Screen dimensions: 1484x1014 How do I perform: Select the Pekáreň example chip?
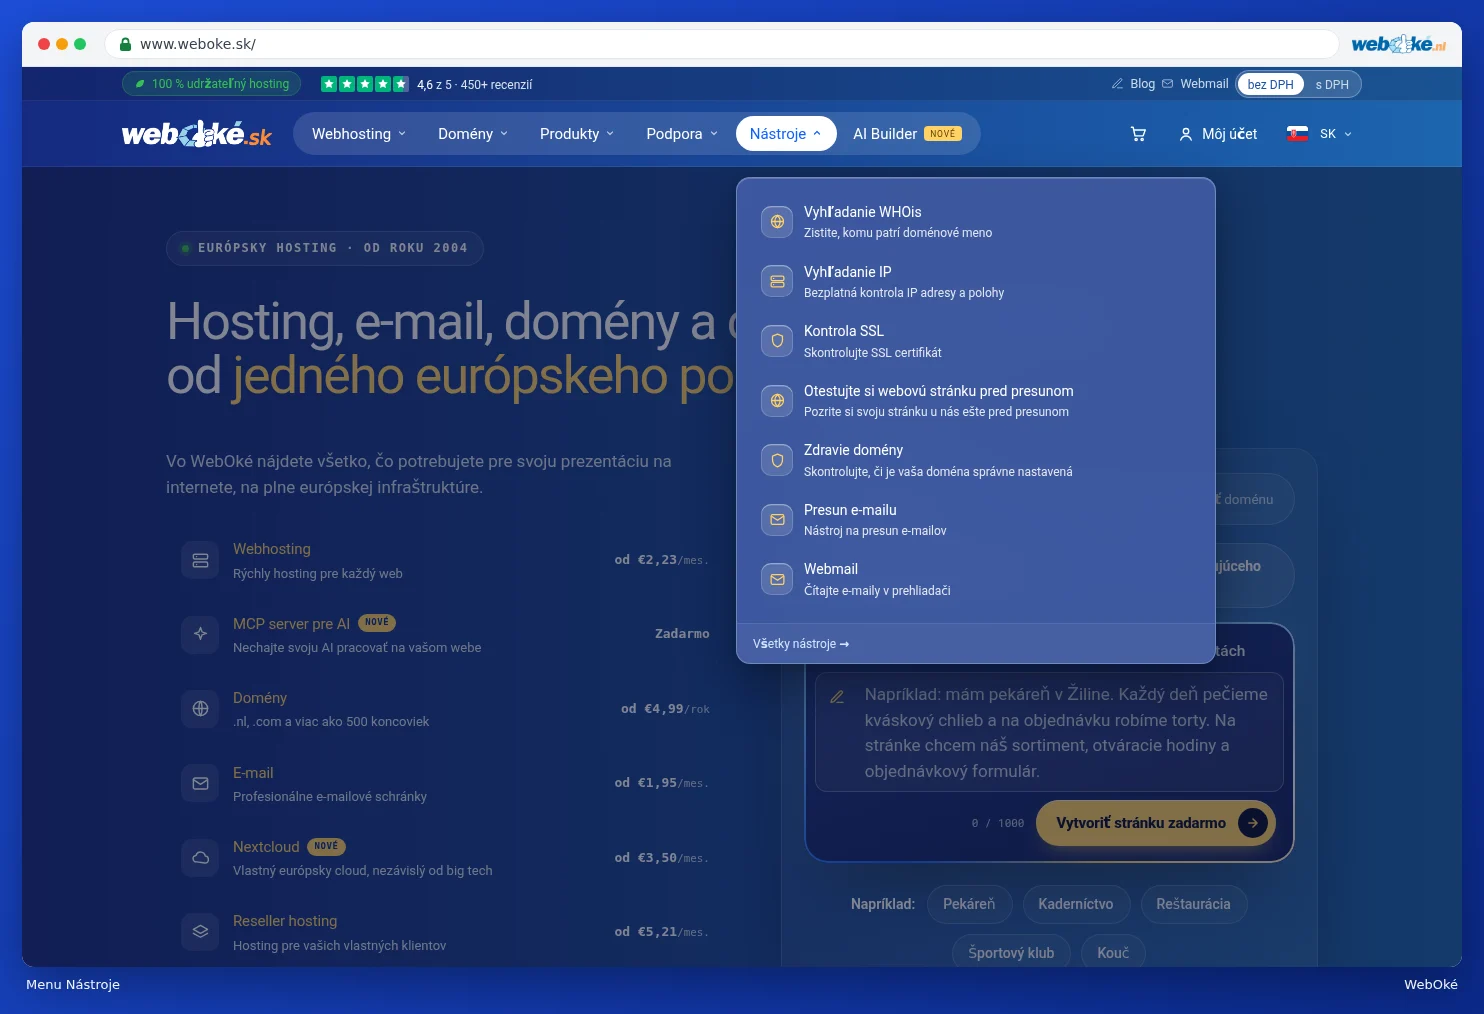[x=969, y=904]
